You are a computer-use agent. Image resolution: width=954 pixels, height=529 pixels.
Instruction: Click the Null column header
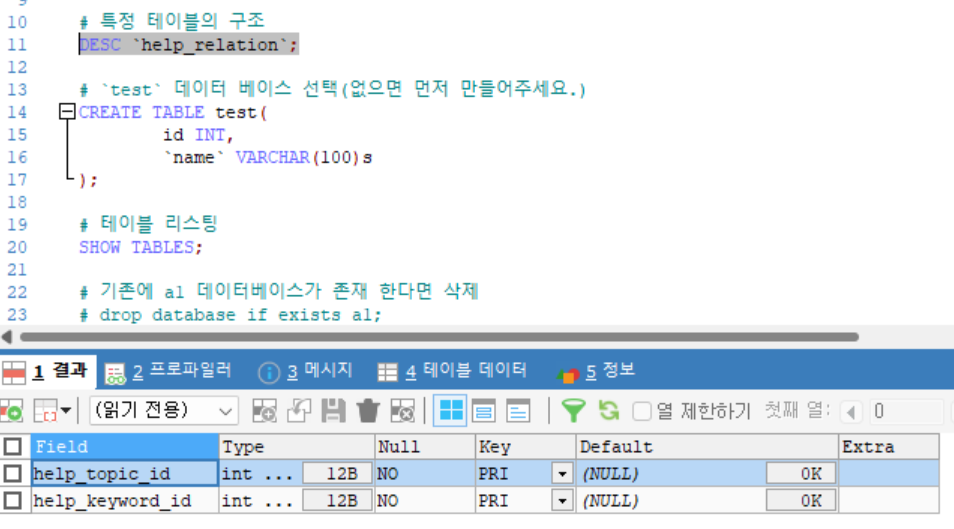pyautogui.click(x=425, y=447)
